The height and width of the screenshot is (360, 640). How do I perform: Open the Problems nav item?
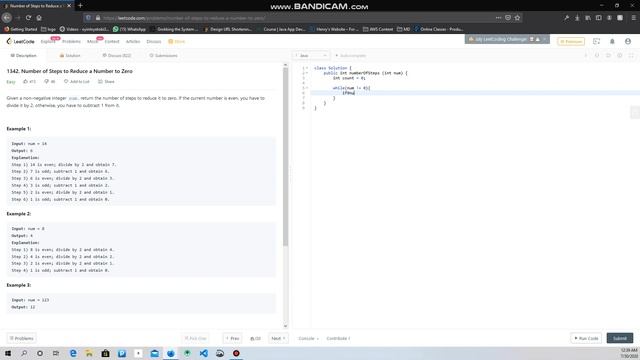click(x=71, y=41)
